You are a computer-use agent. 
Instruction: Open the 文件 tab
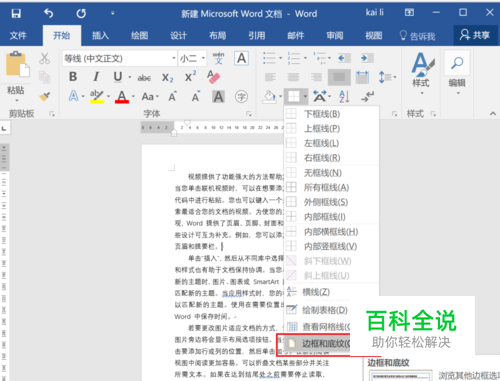click(18, 35)
